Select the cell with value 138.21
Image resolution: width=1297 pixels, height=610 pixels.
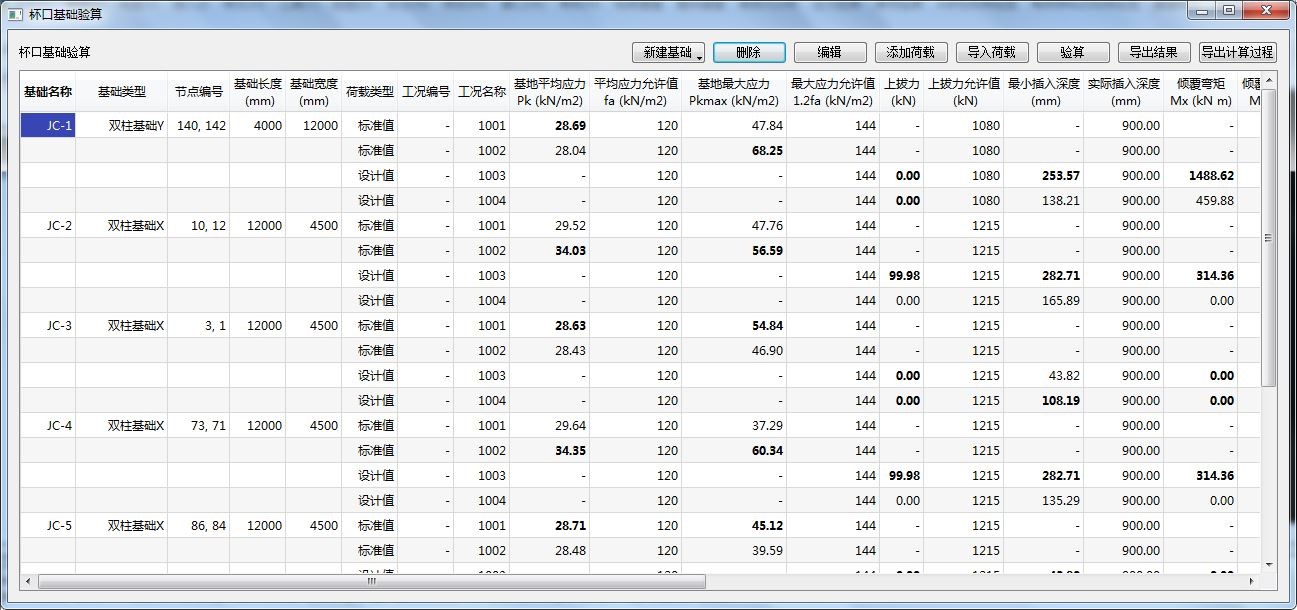click(1043, 201)
